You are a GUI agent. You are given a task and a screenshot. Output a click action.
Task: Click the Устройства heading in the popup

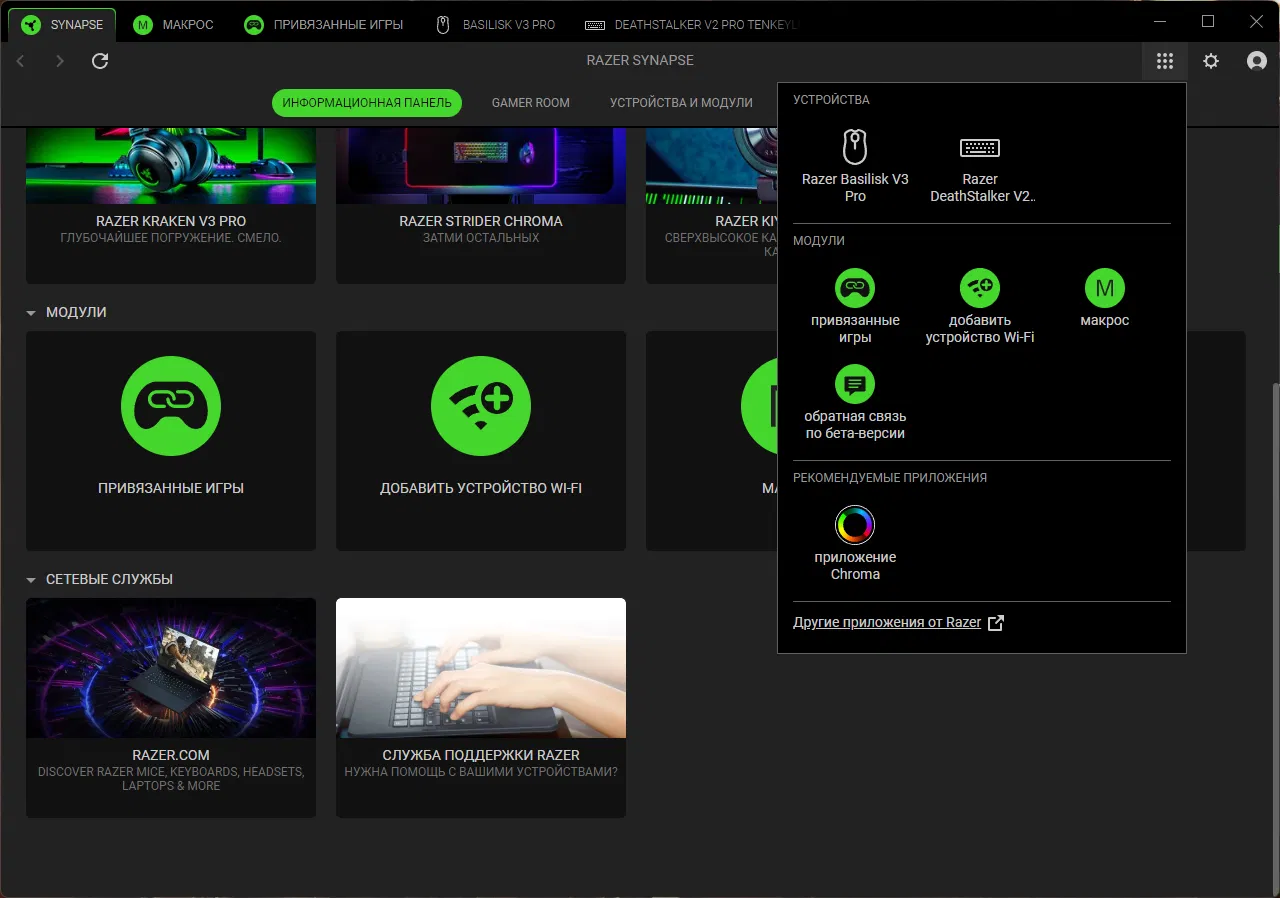coord(831,100)
